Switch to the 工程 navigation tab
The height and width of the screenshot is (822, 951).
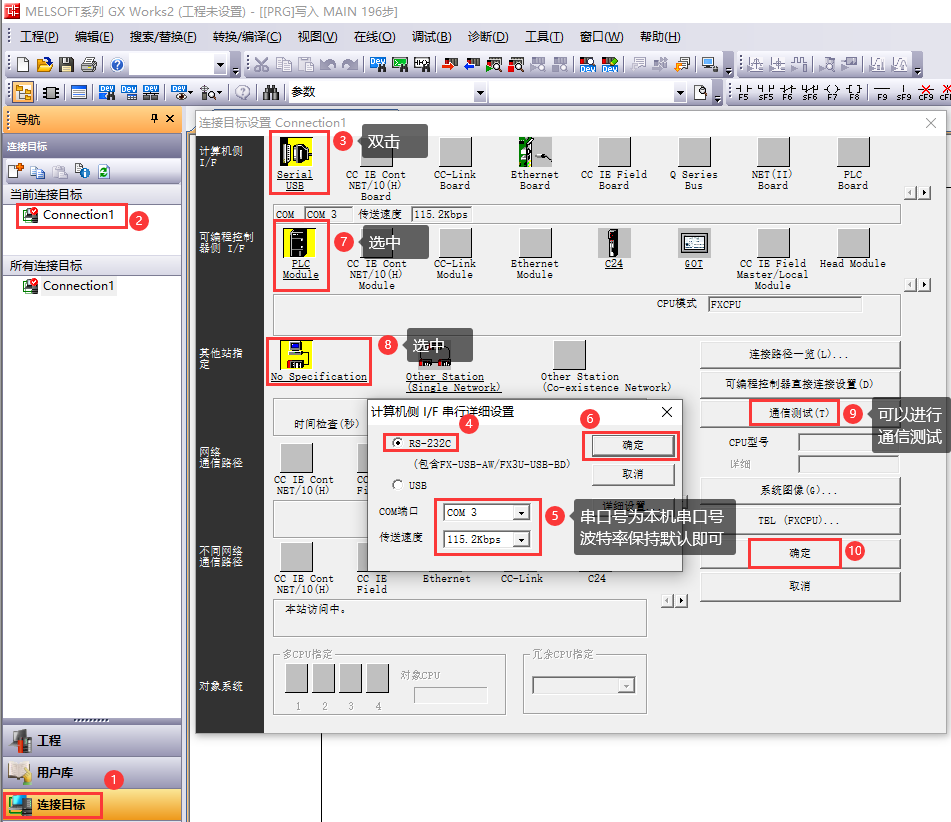[x=92, y=740]
